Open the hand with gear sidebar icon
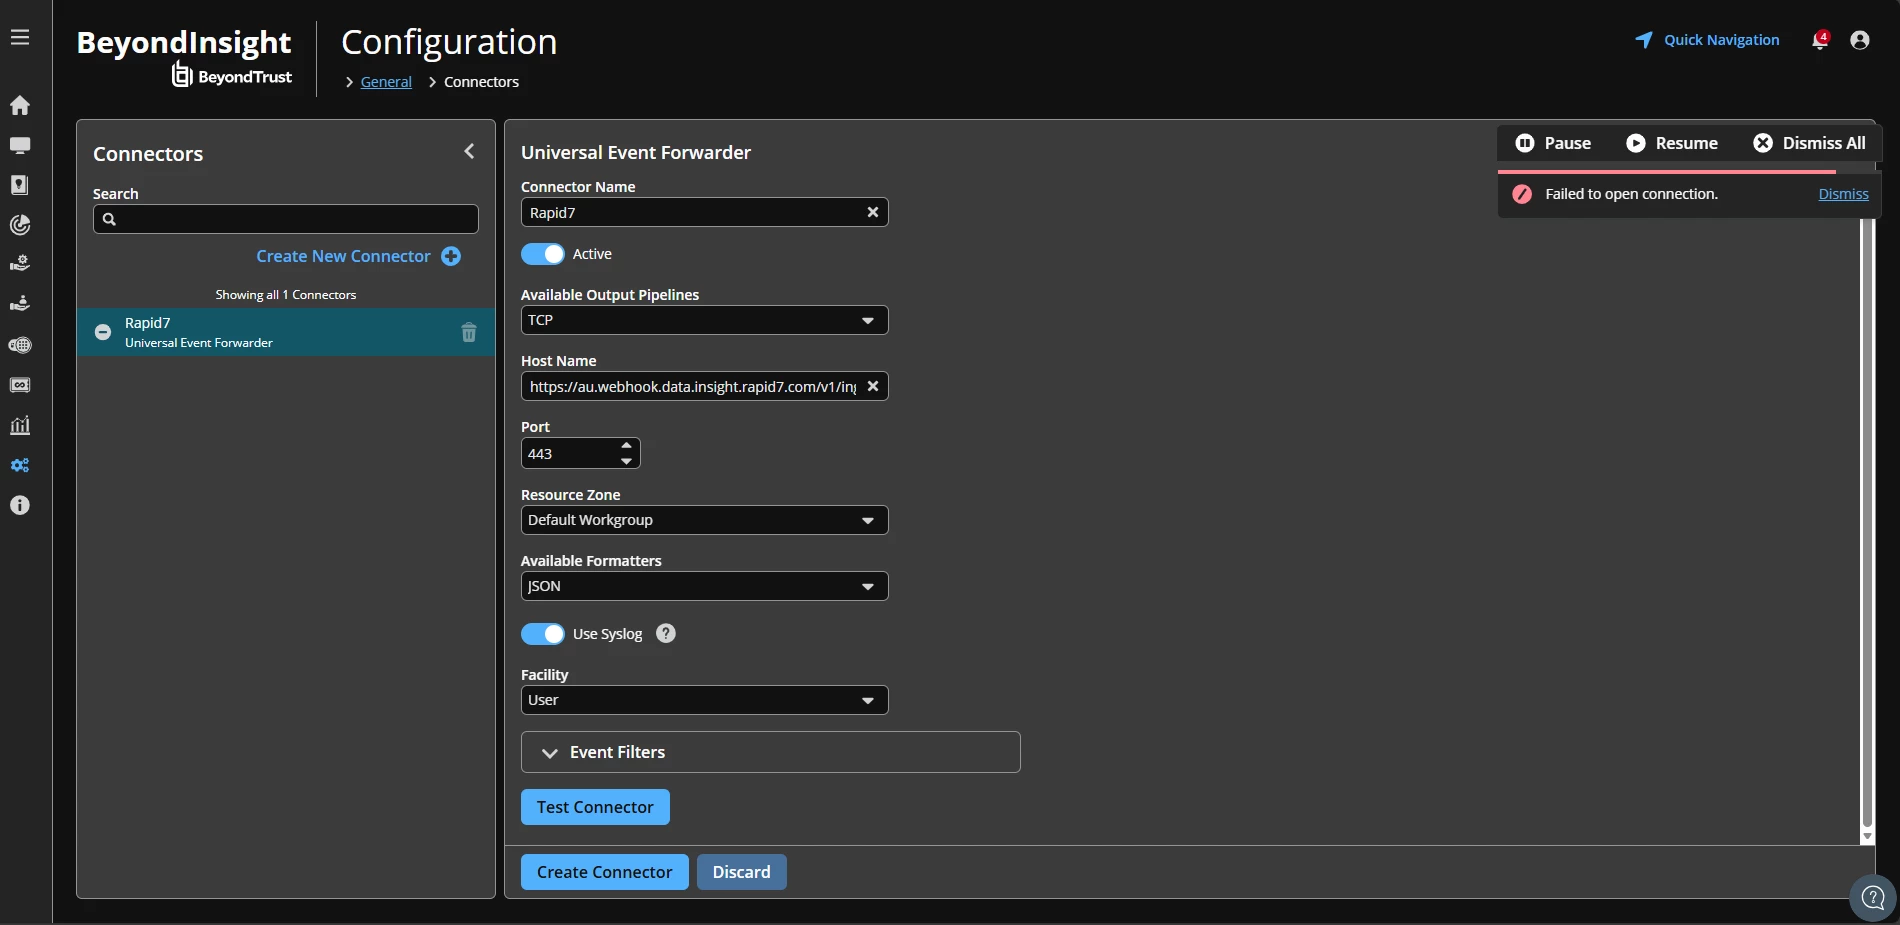Image resolution: width=1900 pixels, height=925 pixels. click(20, 264)
